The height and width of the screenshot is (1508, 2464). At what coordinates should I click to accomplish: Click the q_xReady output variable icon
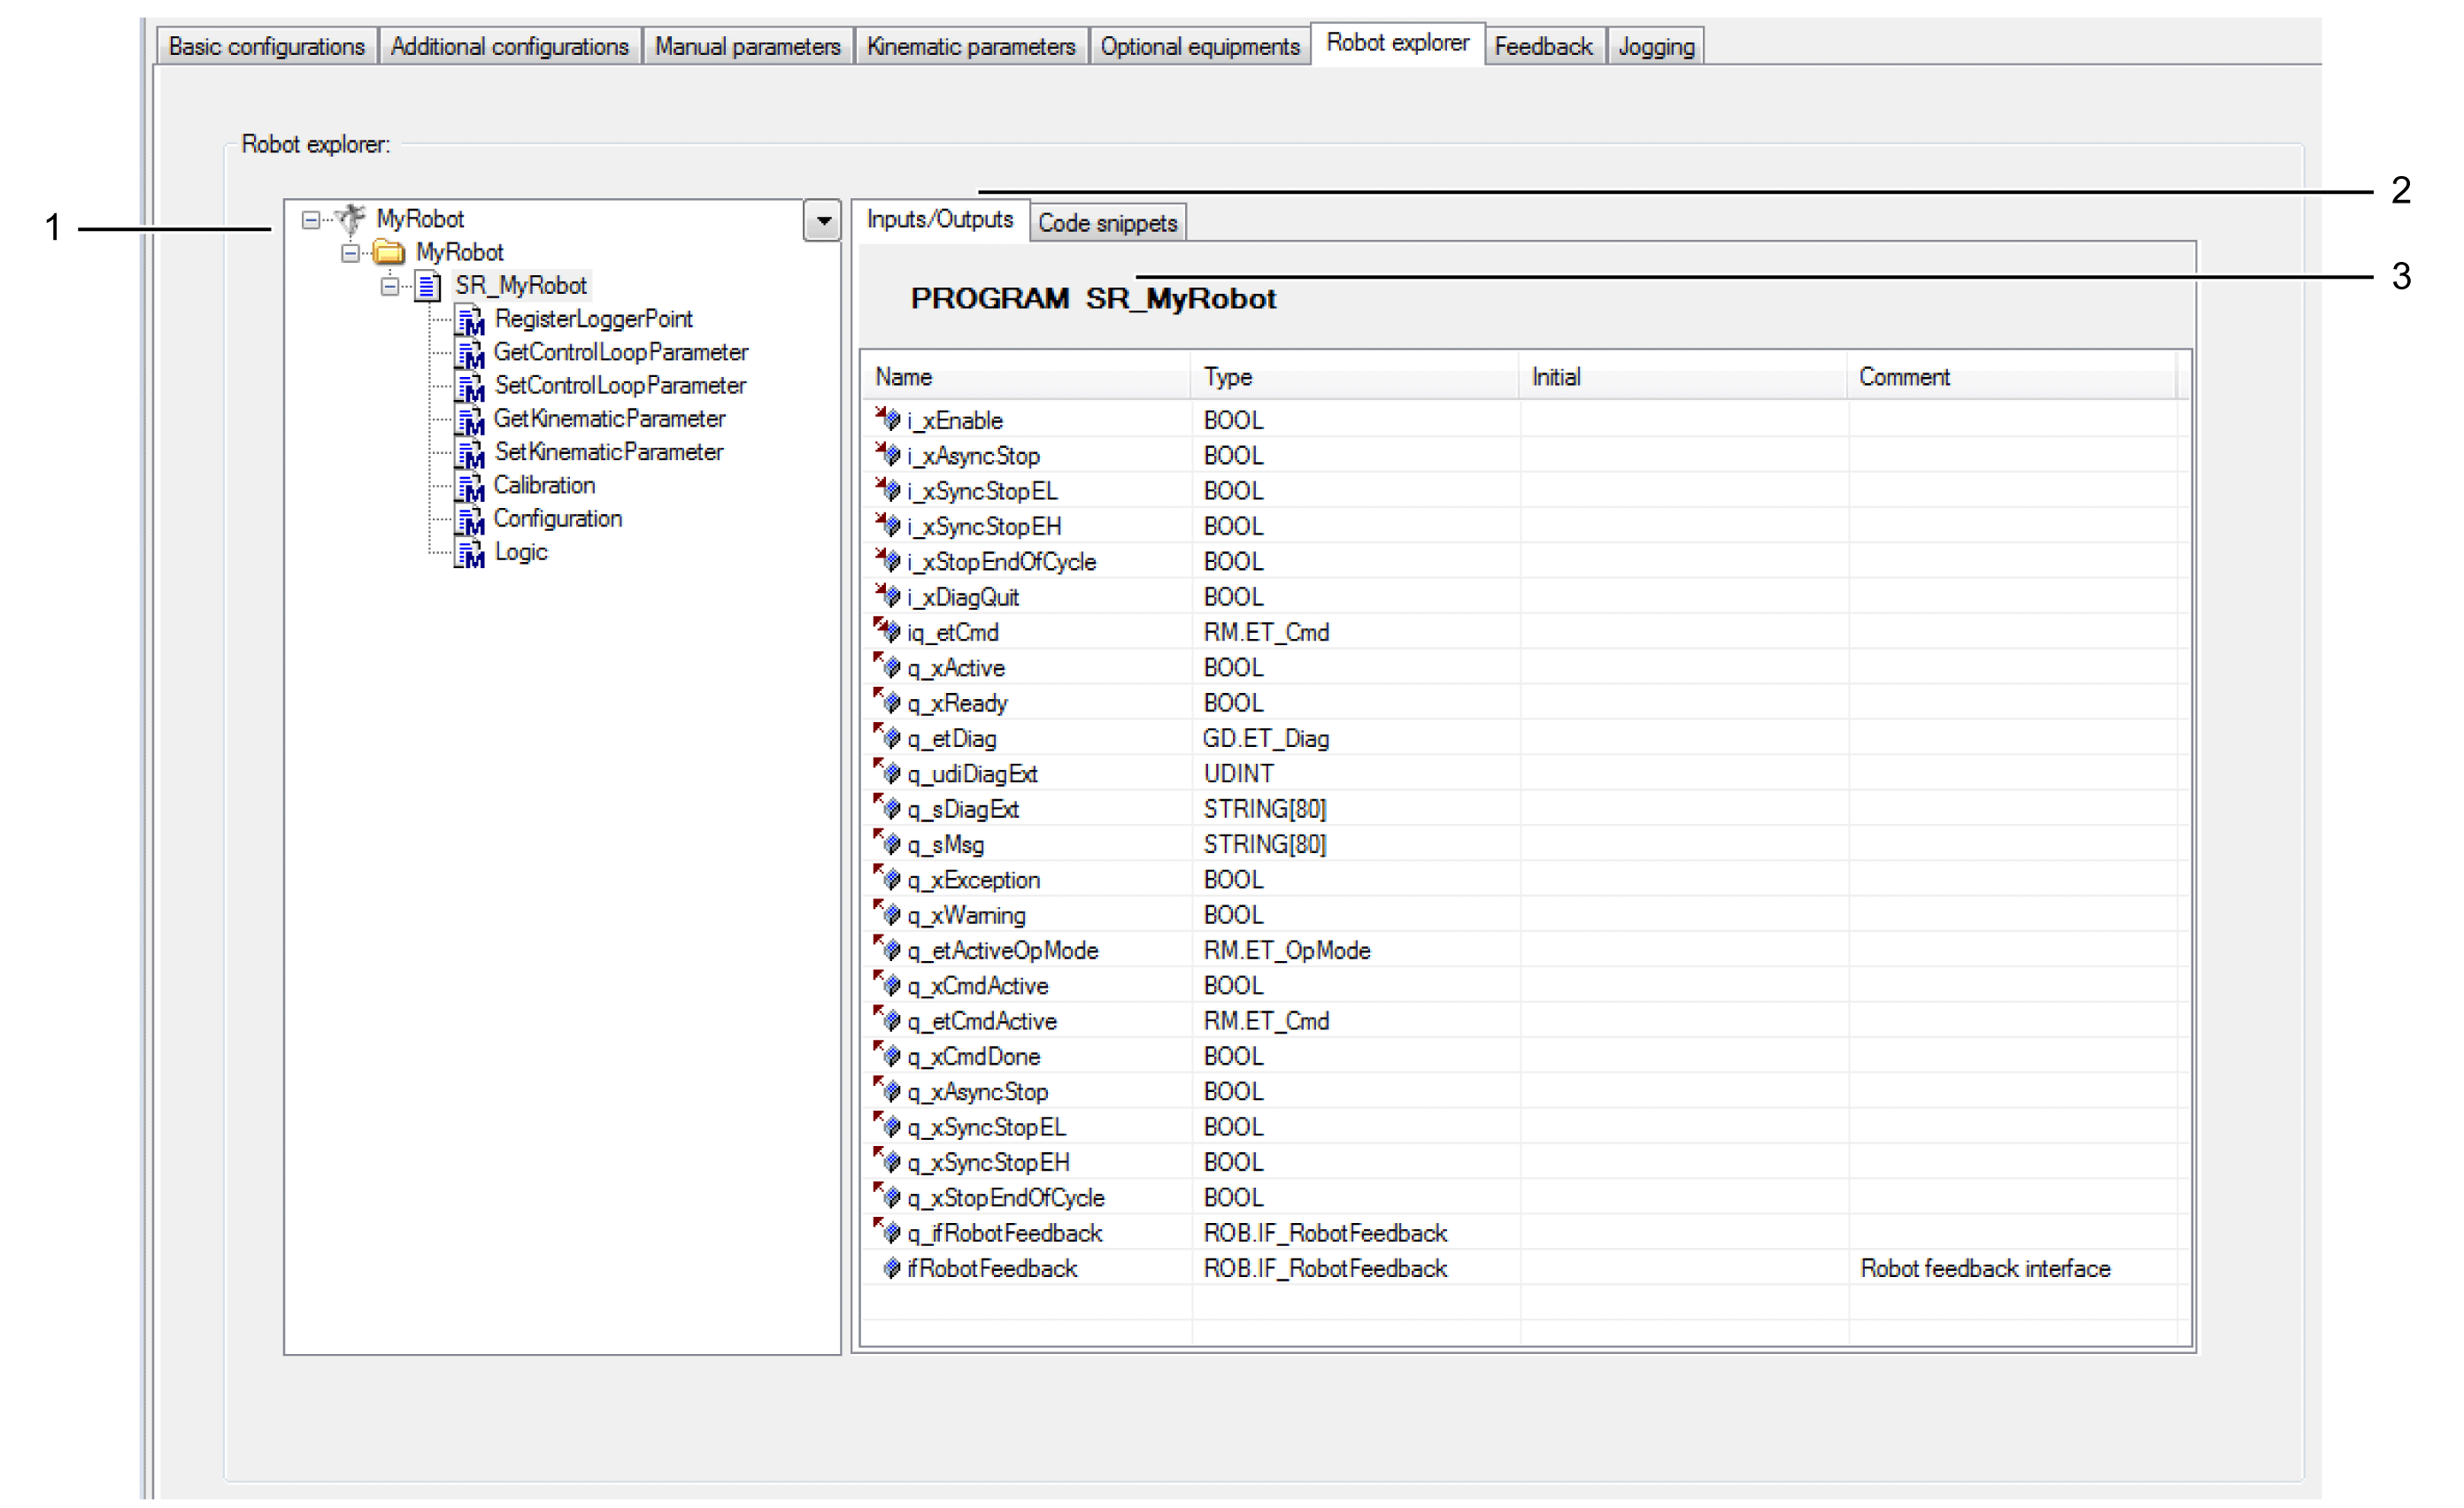(x=888, y=702)
